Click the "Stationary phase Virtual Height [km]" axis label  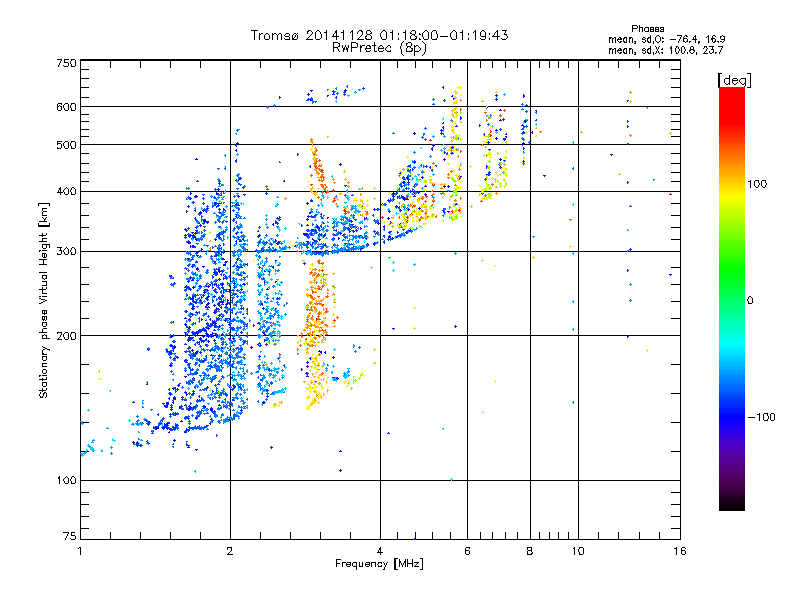(43, 300)
